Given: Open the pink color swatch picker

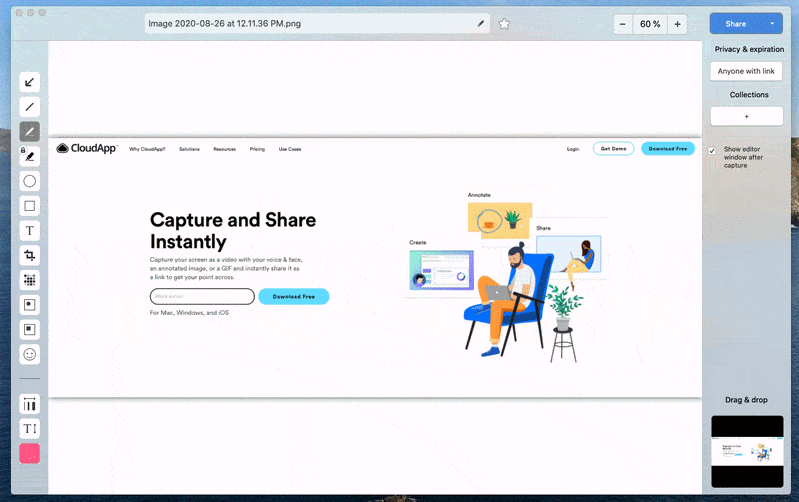Looking at the screenshot, I should [30, 454].
